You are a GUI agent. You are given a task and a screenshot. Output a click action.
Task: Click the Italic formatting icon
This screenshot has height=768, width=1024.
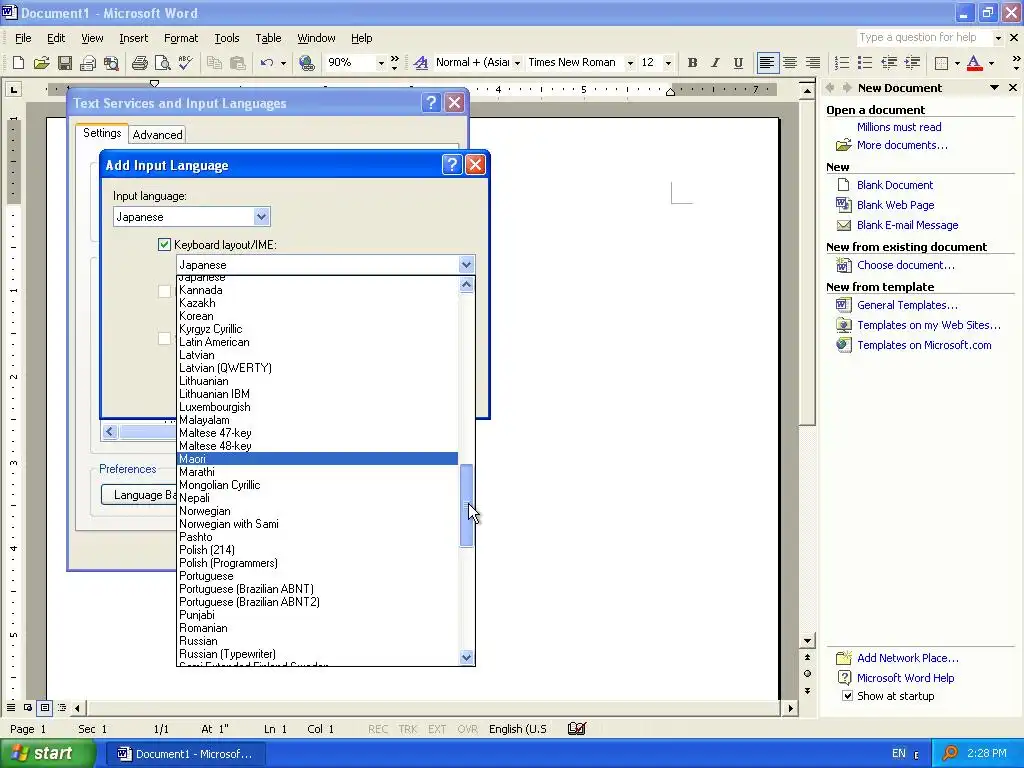715,63
